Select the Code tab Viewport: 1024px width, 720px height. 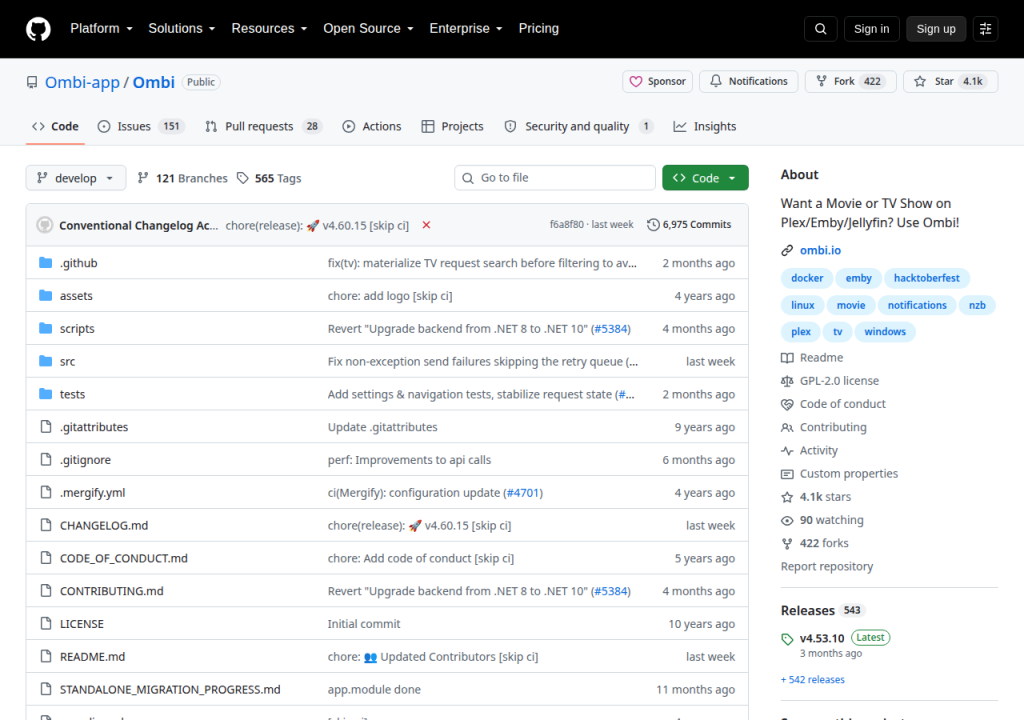(56, 126)
